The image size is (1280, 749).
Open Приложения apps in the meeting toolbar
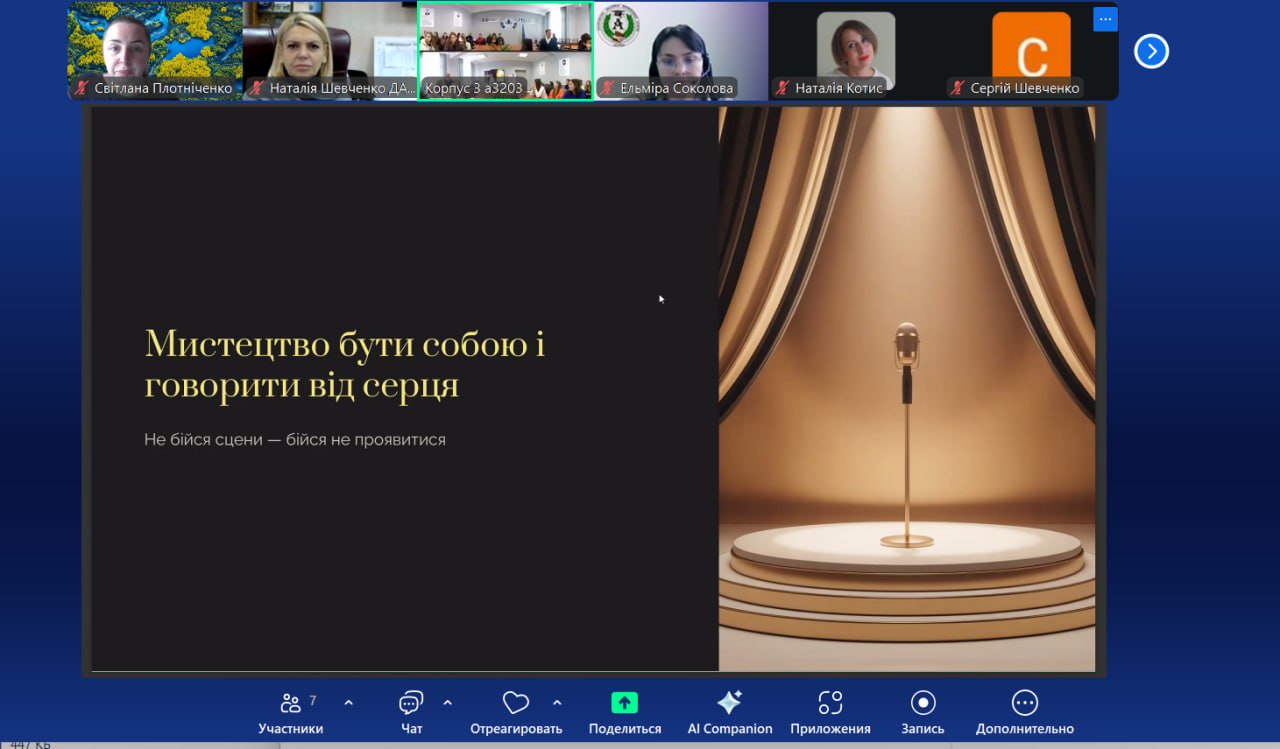click(830, 713)
